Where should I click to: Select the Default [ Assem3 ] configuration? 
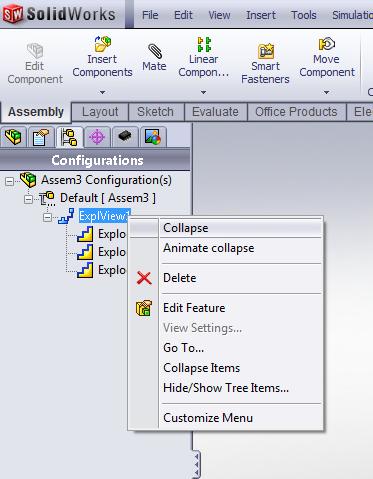[108, 198]
